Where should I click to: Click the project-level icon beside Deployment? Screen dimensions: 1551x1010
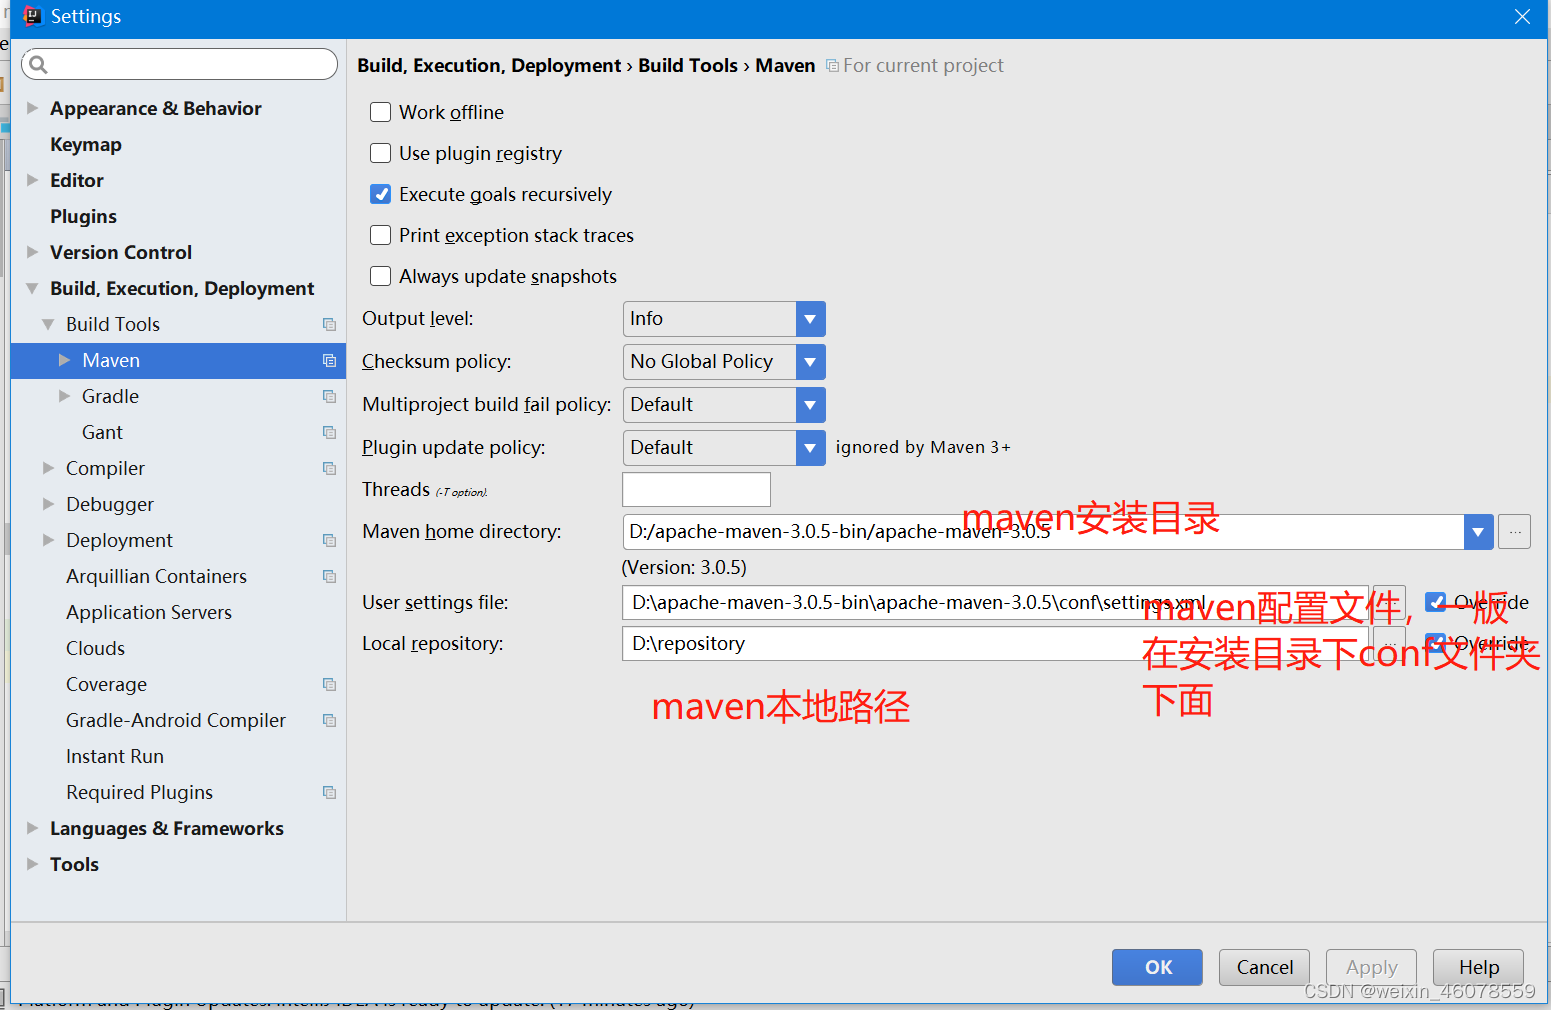tap(329, 540)
